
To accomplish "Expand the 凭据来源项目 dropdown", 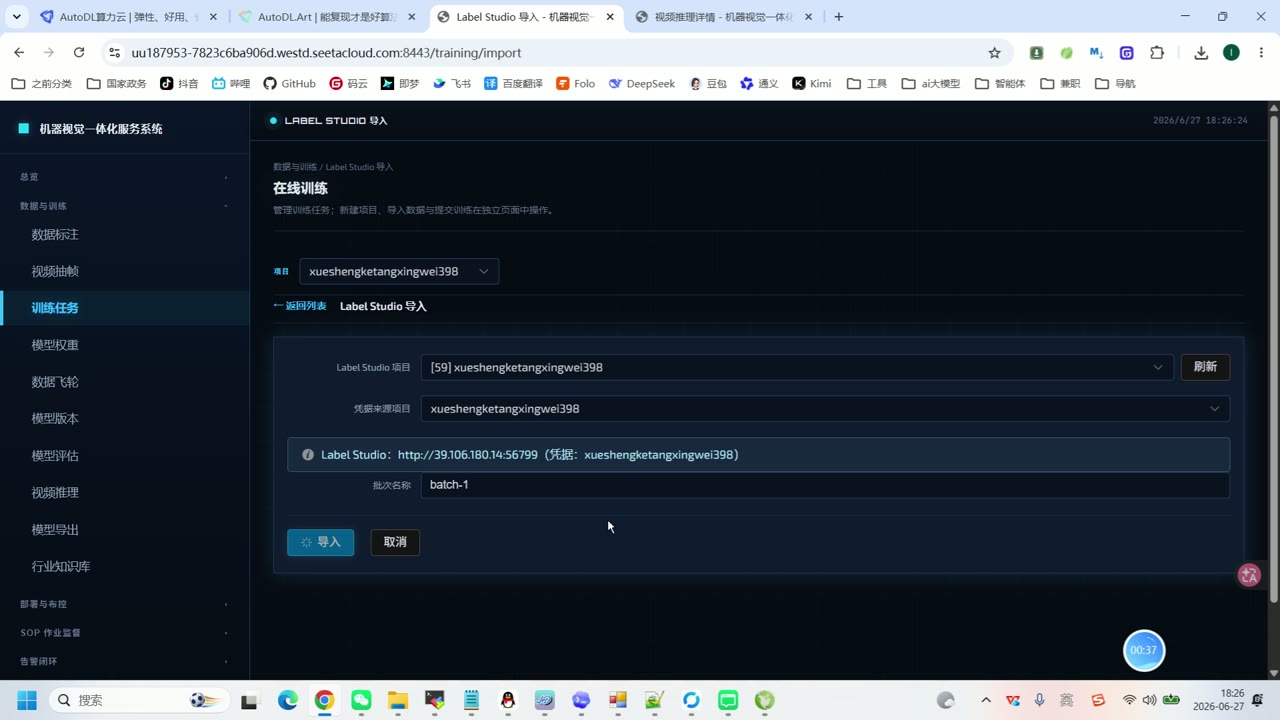I will pos(825,408).
